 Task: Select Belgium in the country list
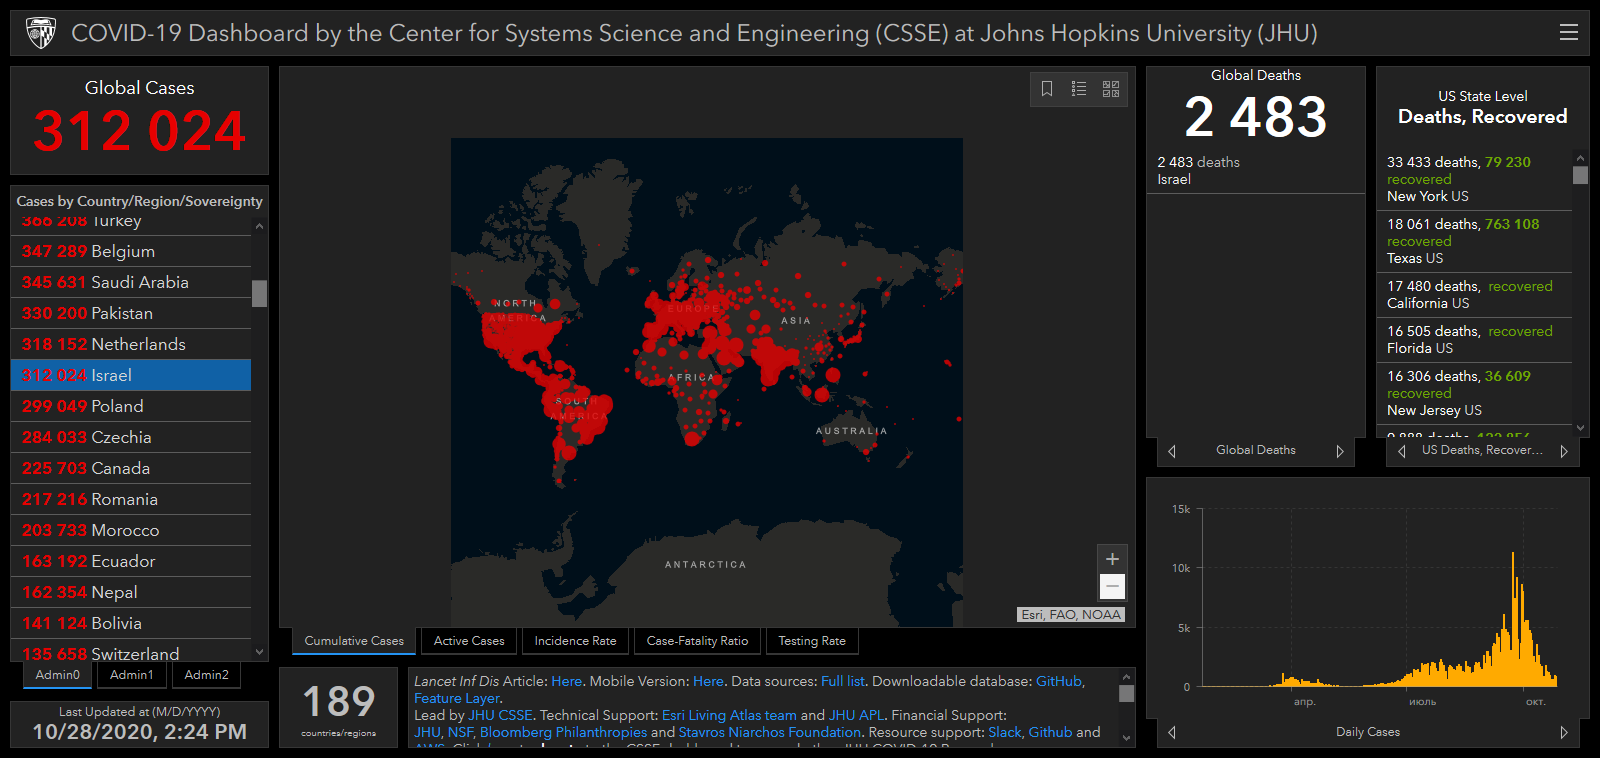coord(131,251)
